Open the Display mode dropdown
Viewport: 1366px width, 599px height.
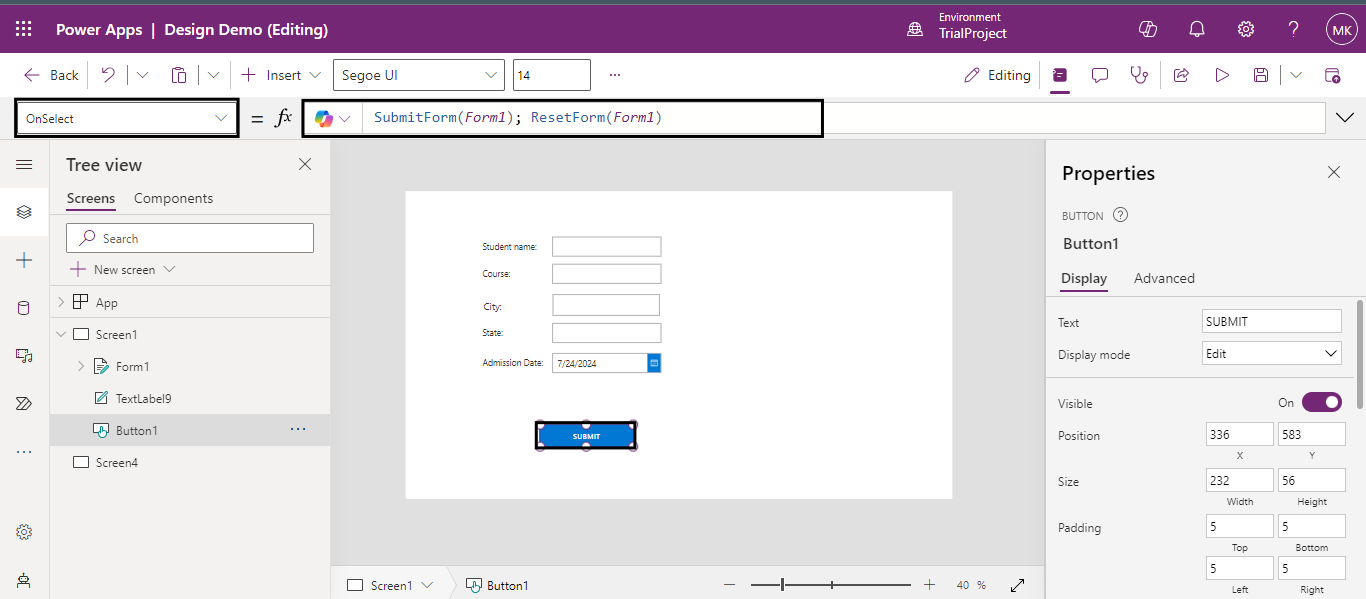coord(1271,354)
